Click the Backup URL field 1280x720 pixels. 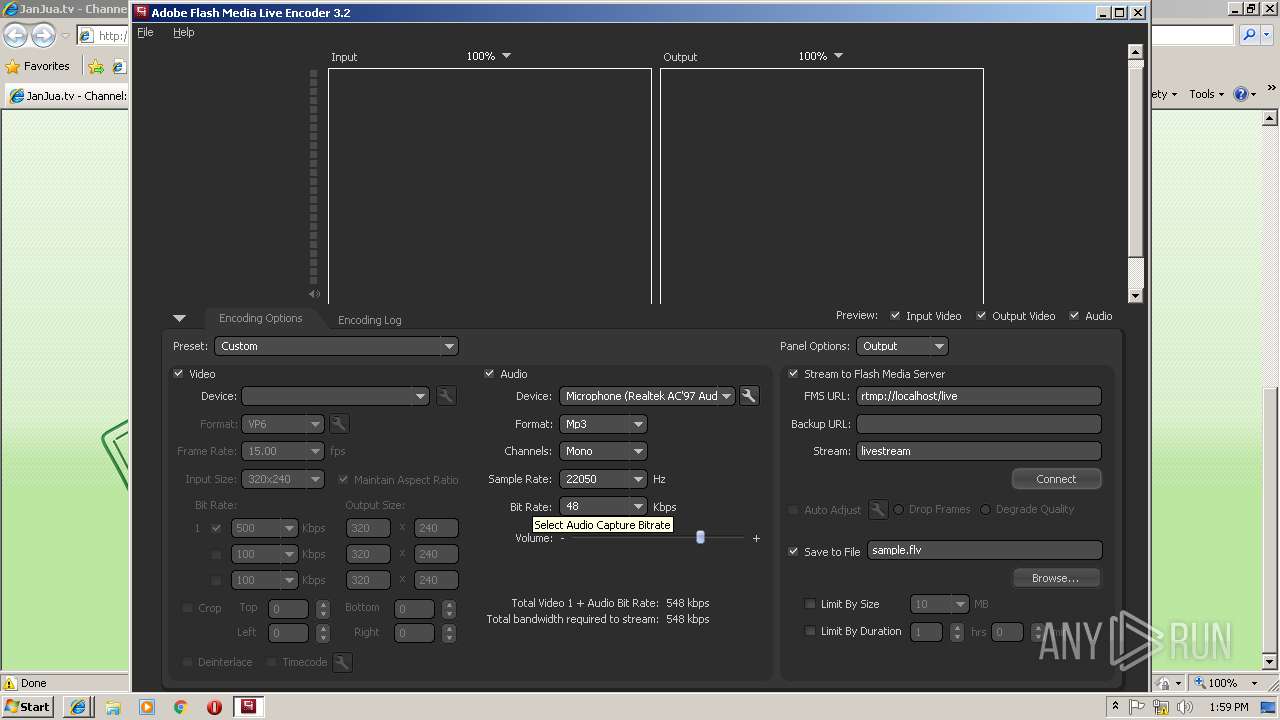[x=979, y=424]
